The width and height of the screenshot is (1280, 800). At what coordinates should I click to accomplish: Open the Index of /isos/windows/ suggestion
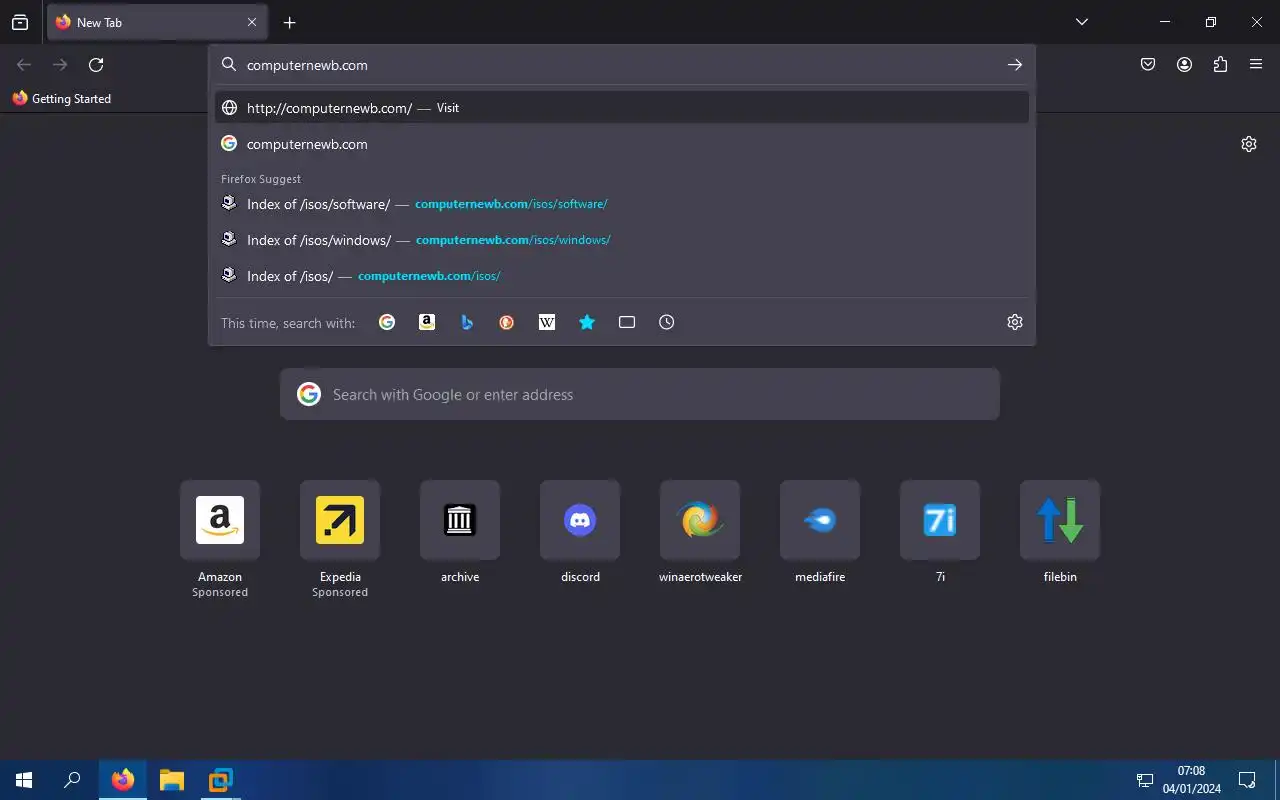click(622, 240)
